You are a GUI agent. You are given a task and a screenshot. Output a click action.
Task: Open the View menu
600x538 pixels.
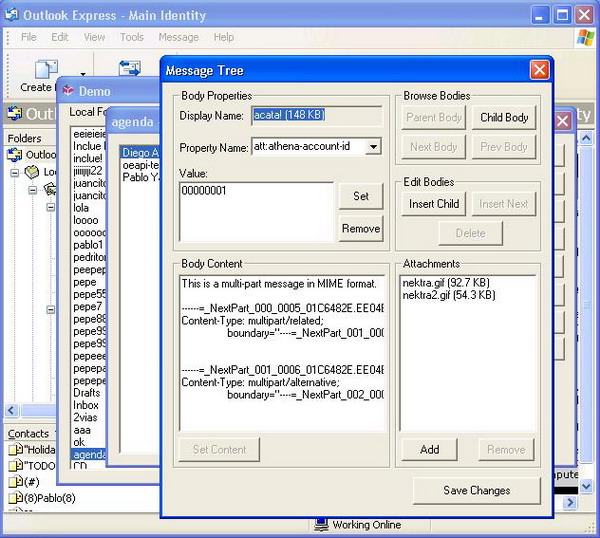tap(94, 37)
